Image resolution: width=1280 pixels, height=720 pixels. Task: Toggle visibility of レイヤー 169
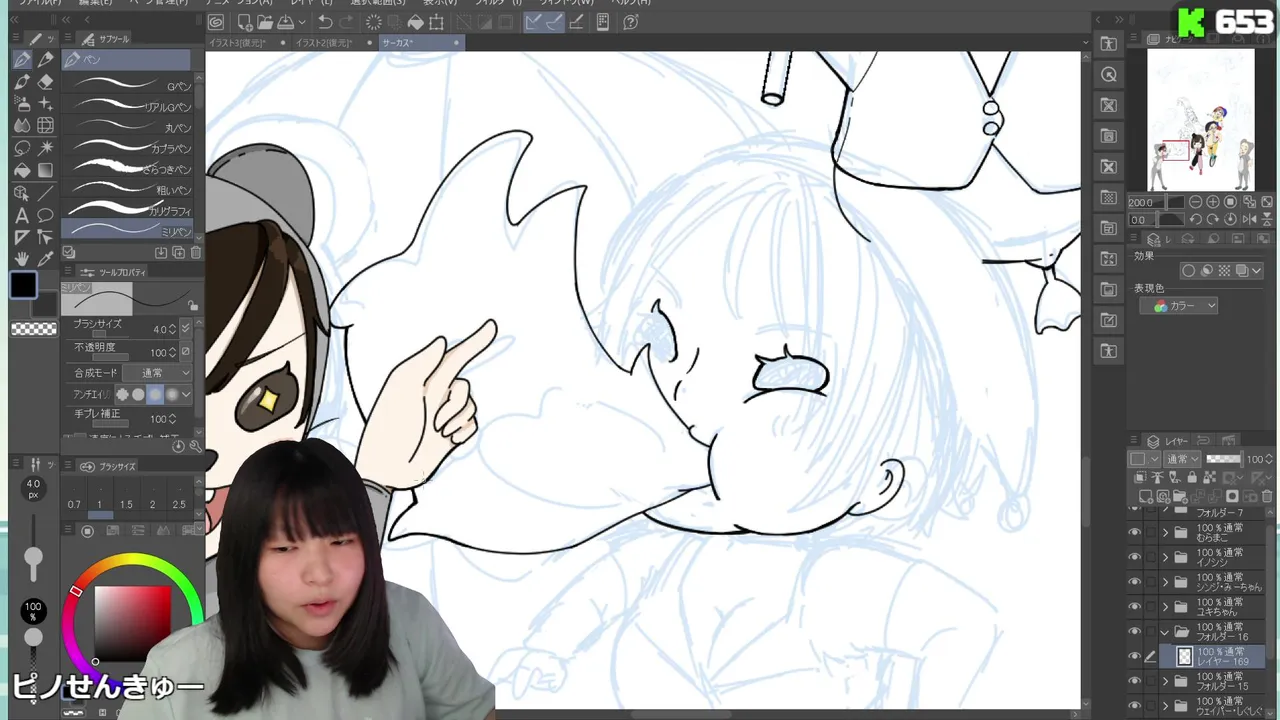1134,656
